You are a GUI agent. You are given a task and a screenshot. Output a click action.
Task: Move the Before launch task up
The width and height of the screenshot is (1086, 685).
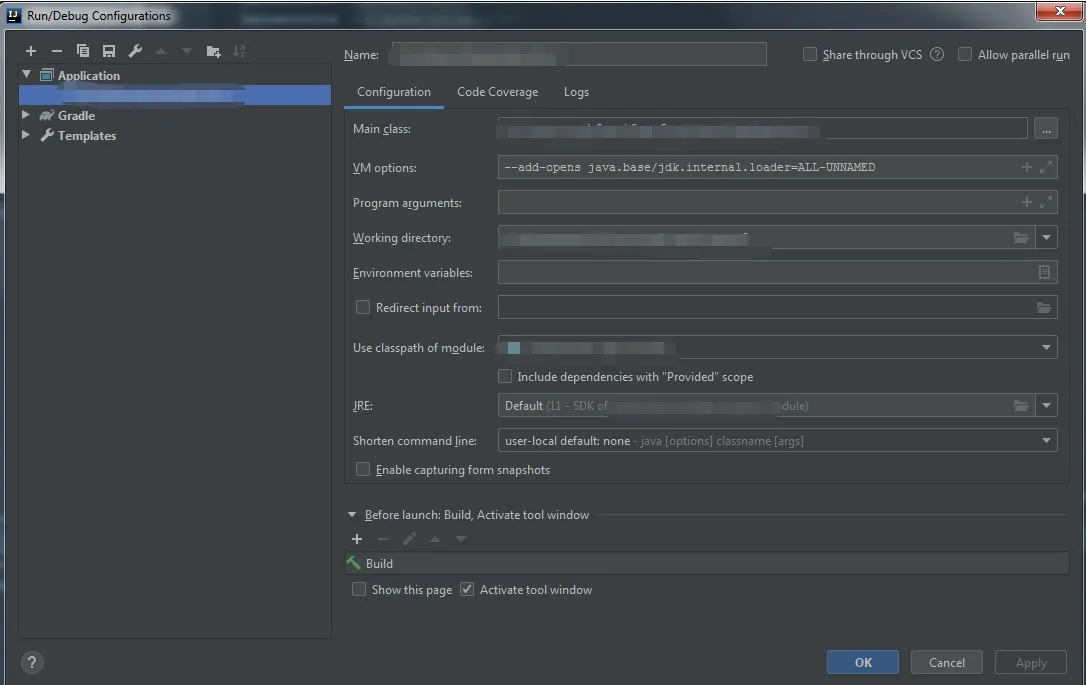point(435,539)
